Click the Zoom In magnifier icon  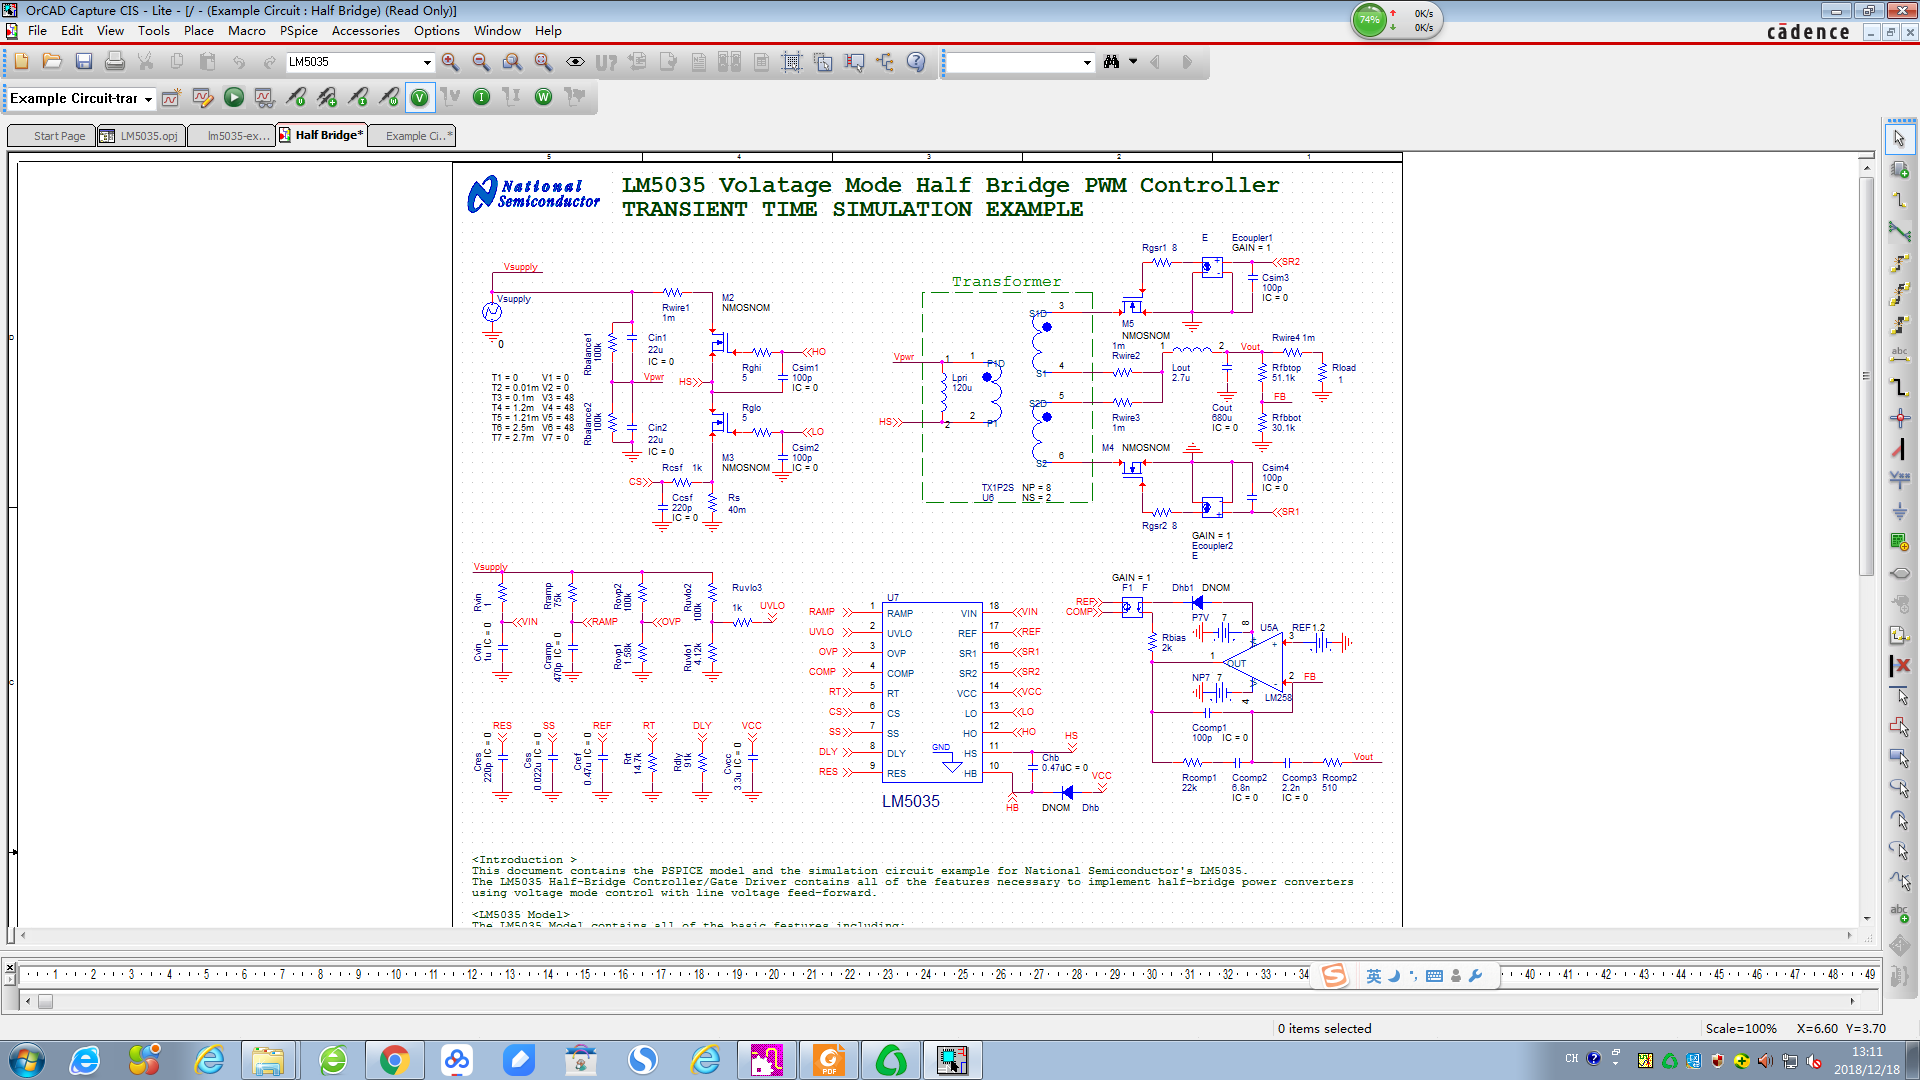coord(450,62)
